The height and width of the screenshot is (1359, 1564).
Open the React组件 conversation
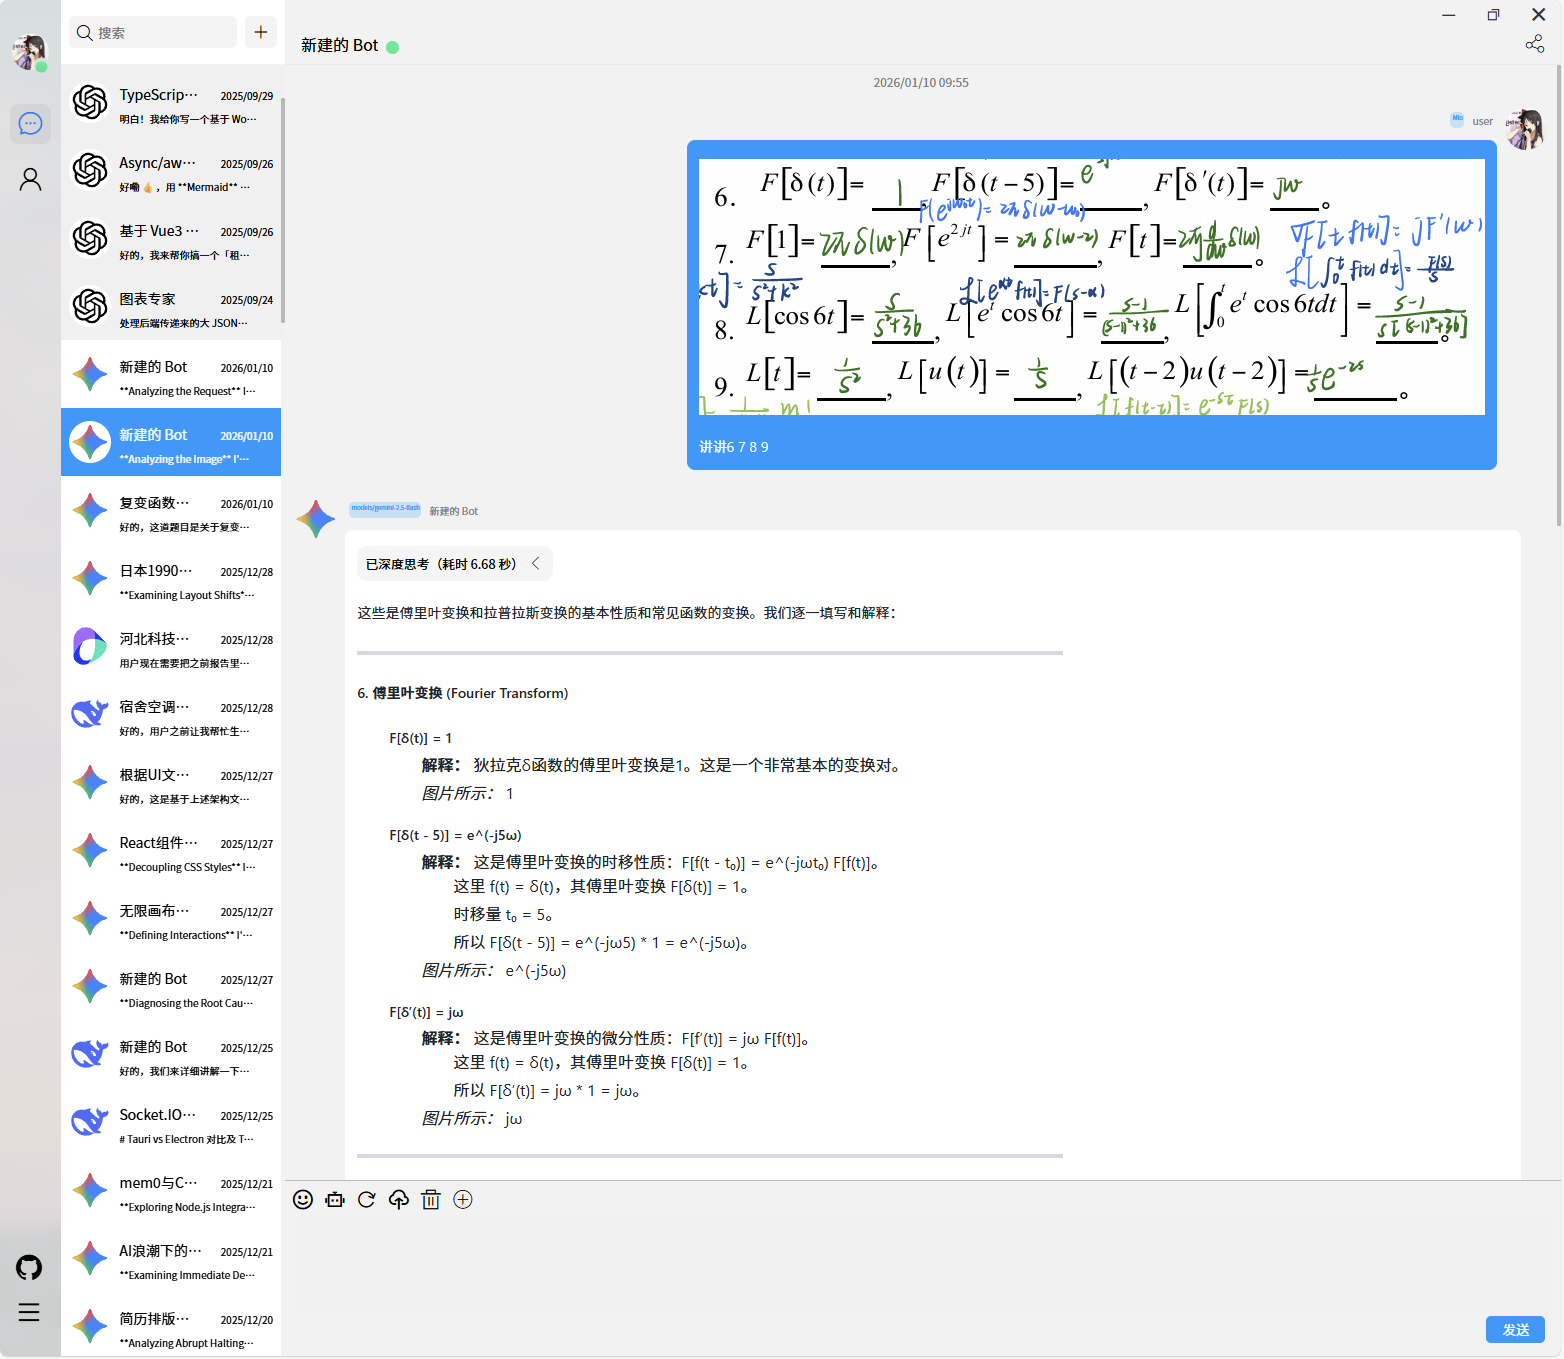[x=171, y=850]
